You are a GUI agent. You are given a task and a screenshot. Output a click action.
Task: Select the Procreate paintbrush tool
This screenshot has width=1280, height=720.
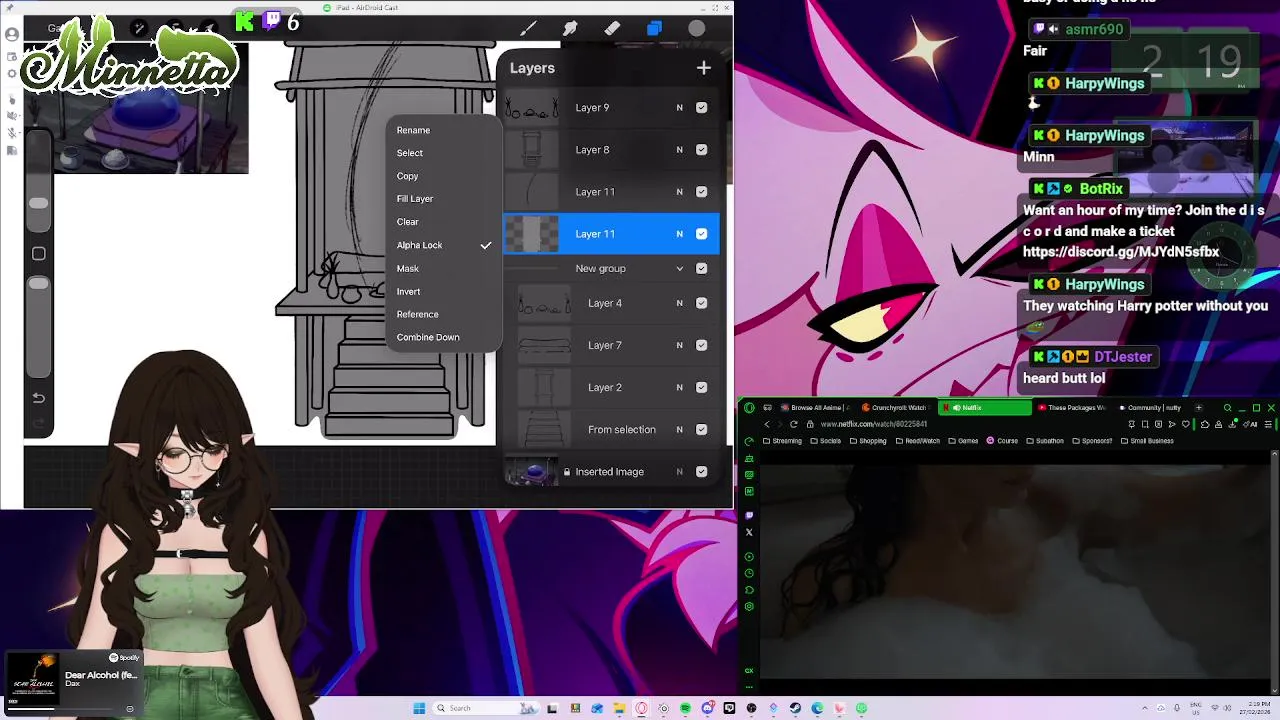pyautogui.click(x=528, y=28)
